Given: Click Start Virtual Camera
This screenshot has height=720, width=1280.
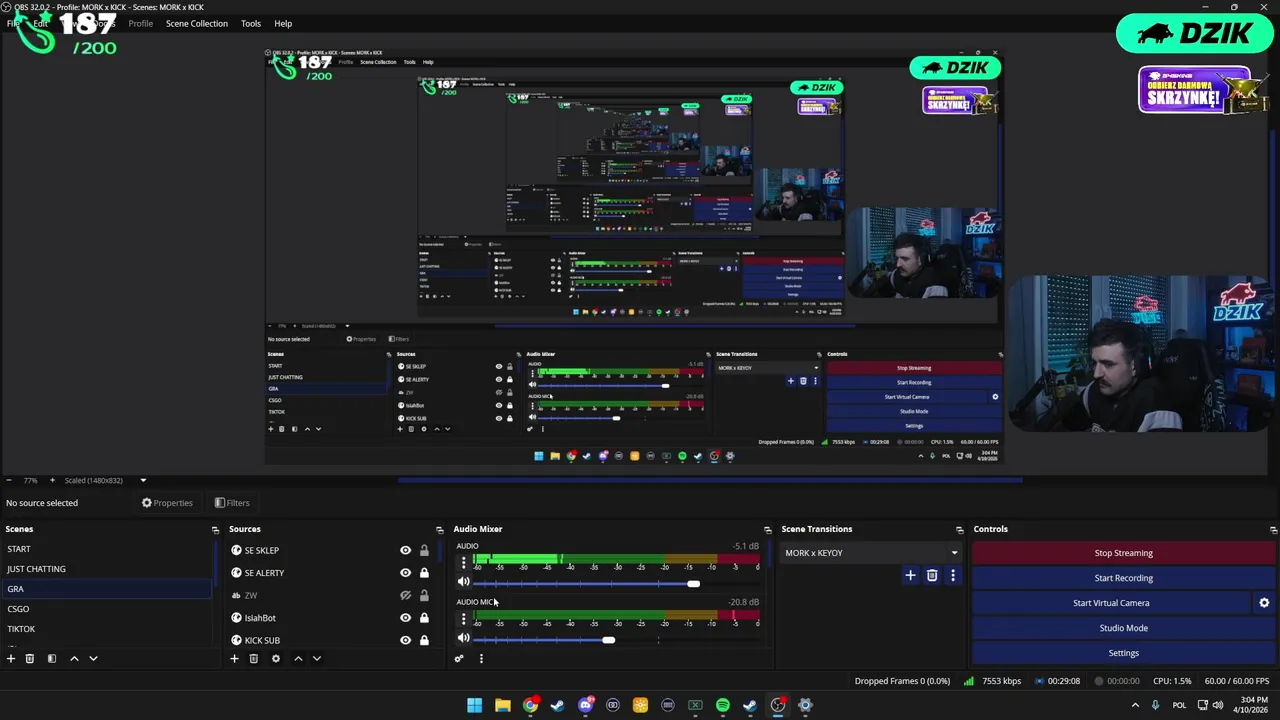Looking at the screenshot, I should 1111,603.
